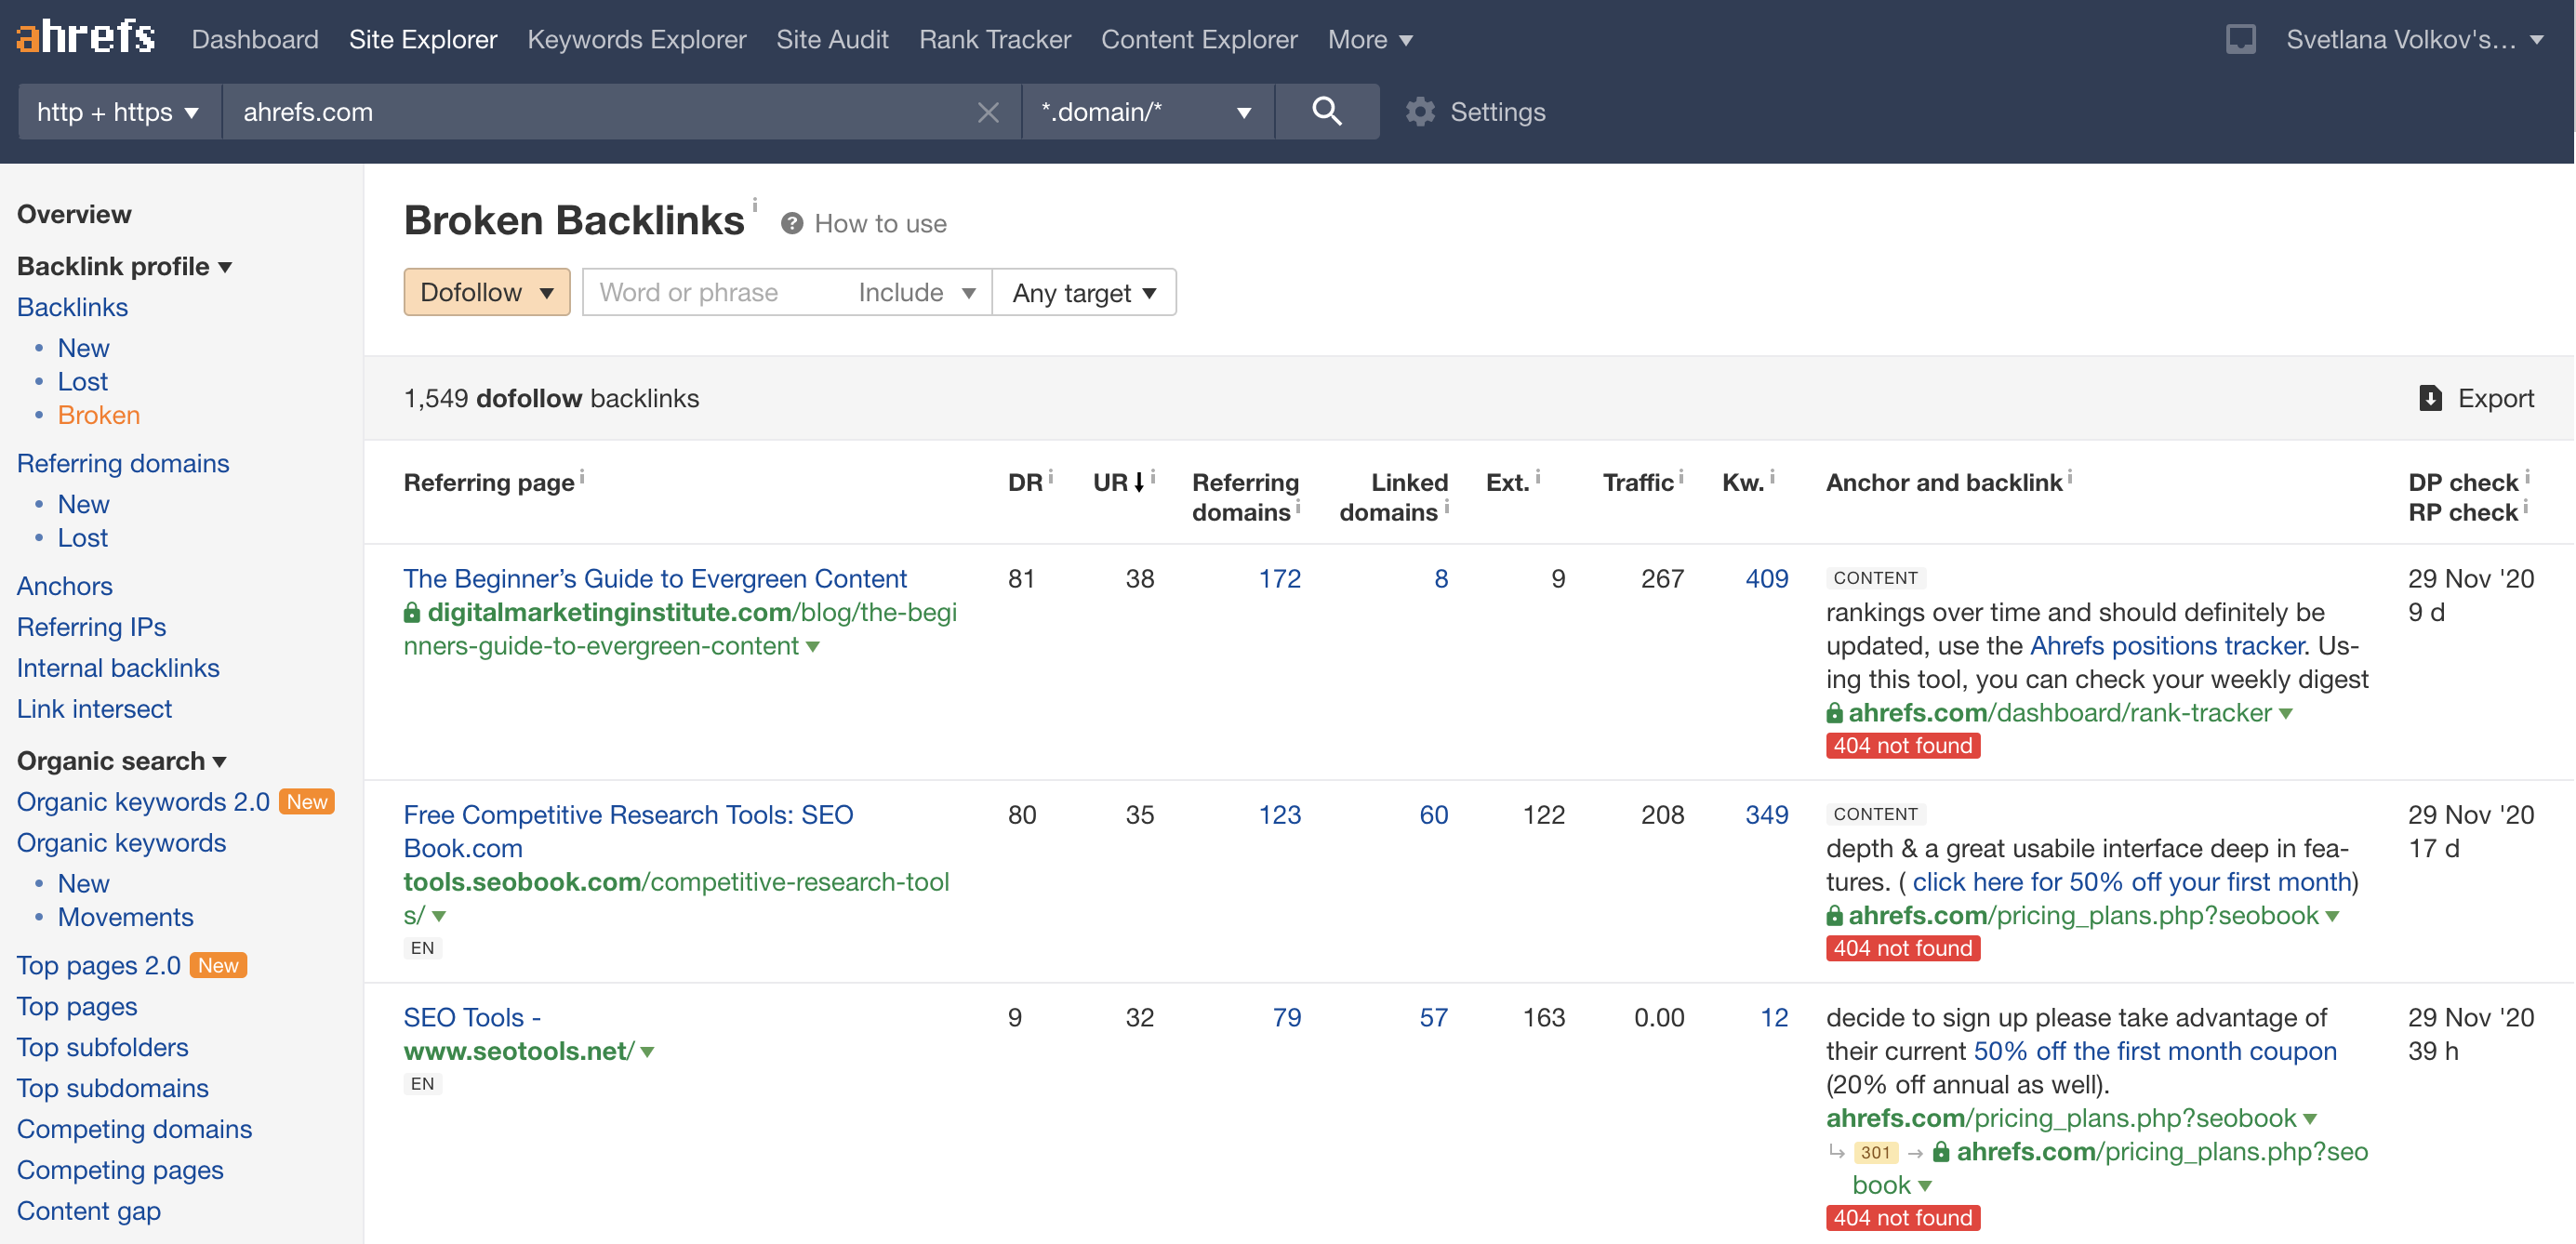Click the Export download icon
Image resolution: width=2576 pixels, height=1244 pixels.
pos(2430,398)
